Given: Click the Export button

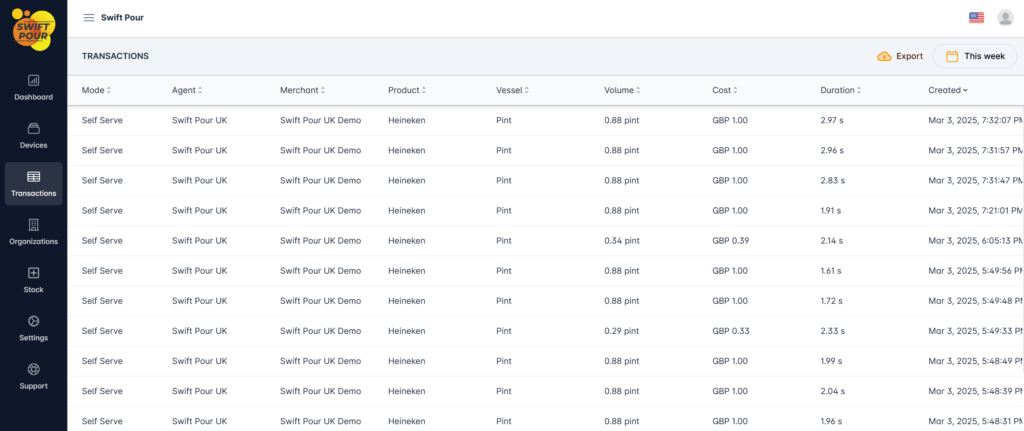Looking at the screenshot, I should pos(899,56).
